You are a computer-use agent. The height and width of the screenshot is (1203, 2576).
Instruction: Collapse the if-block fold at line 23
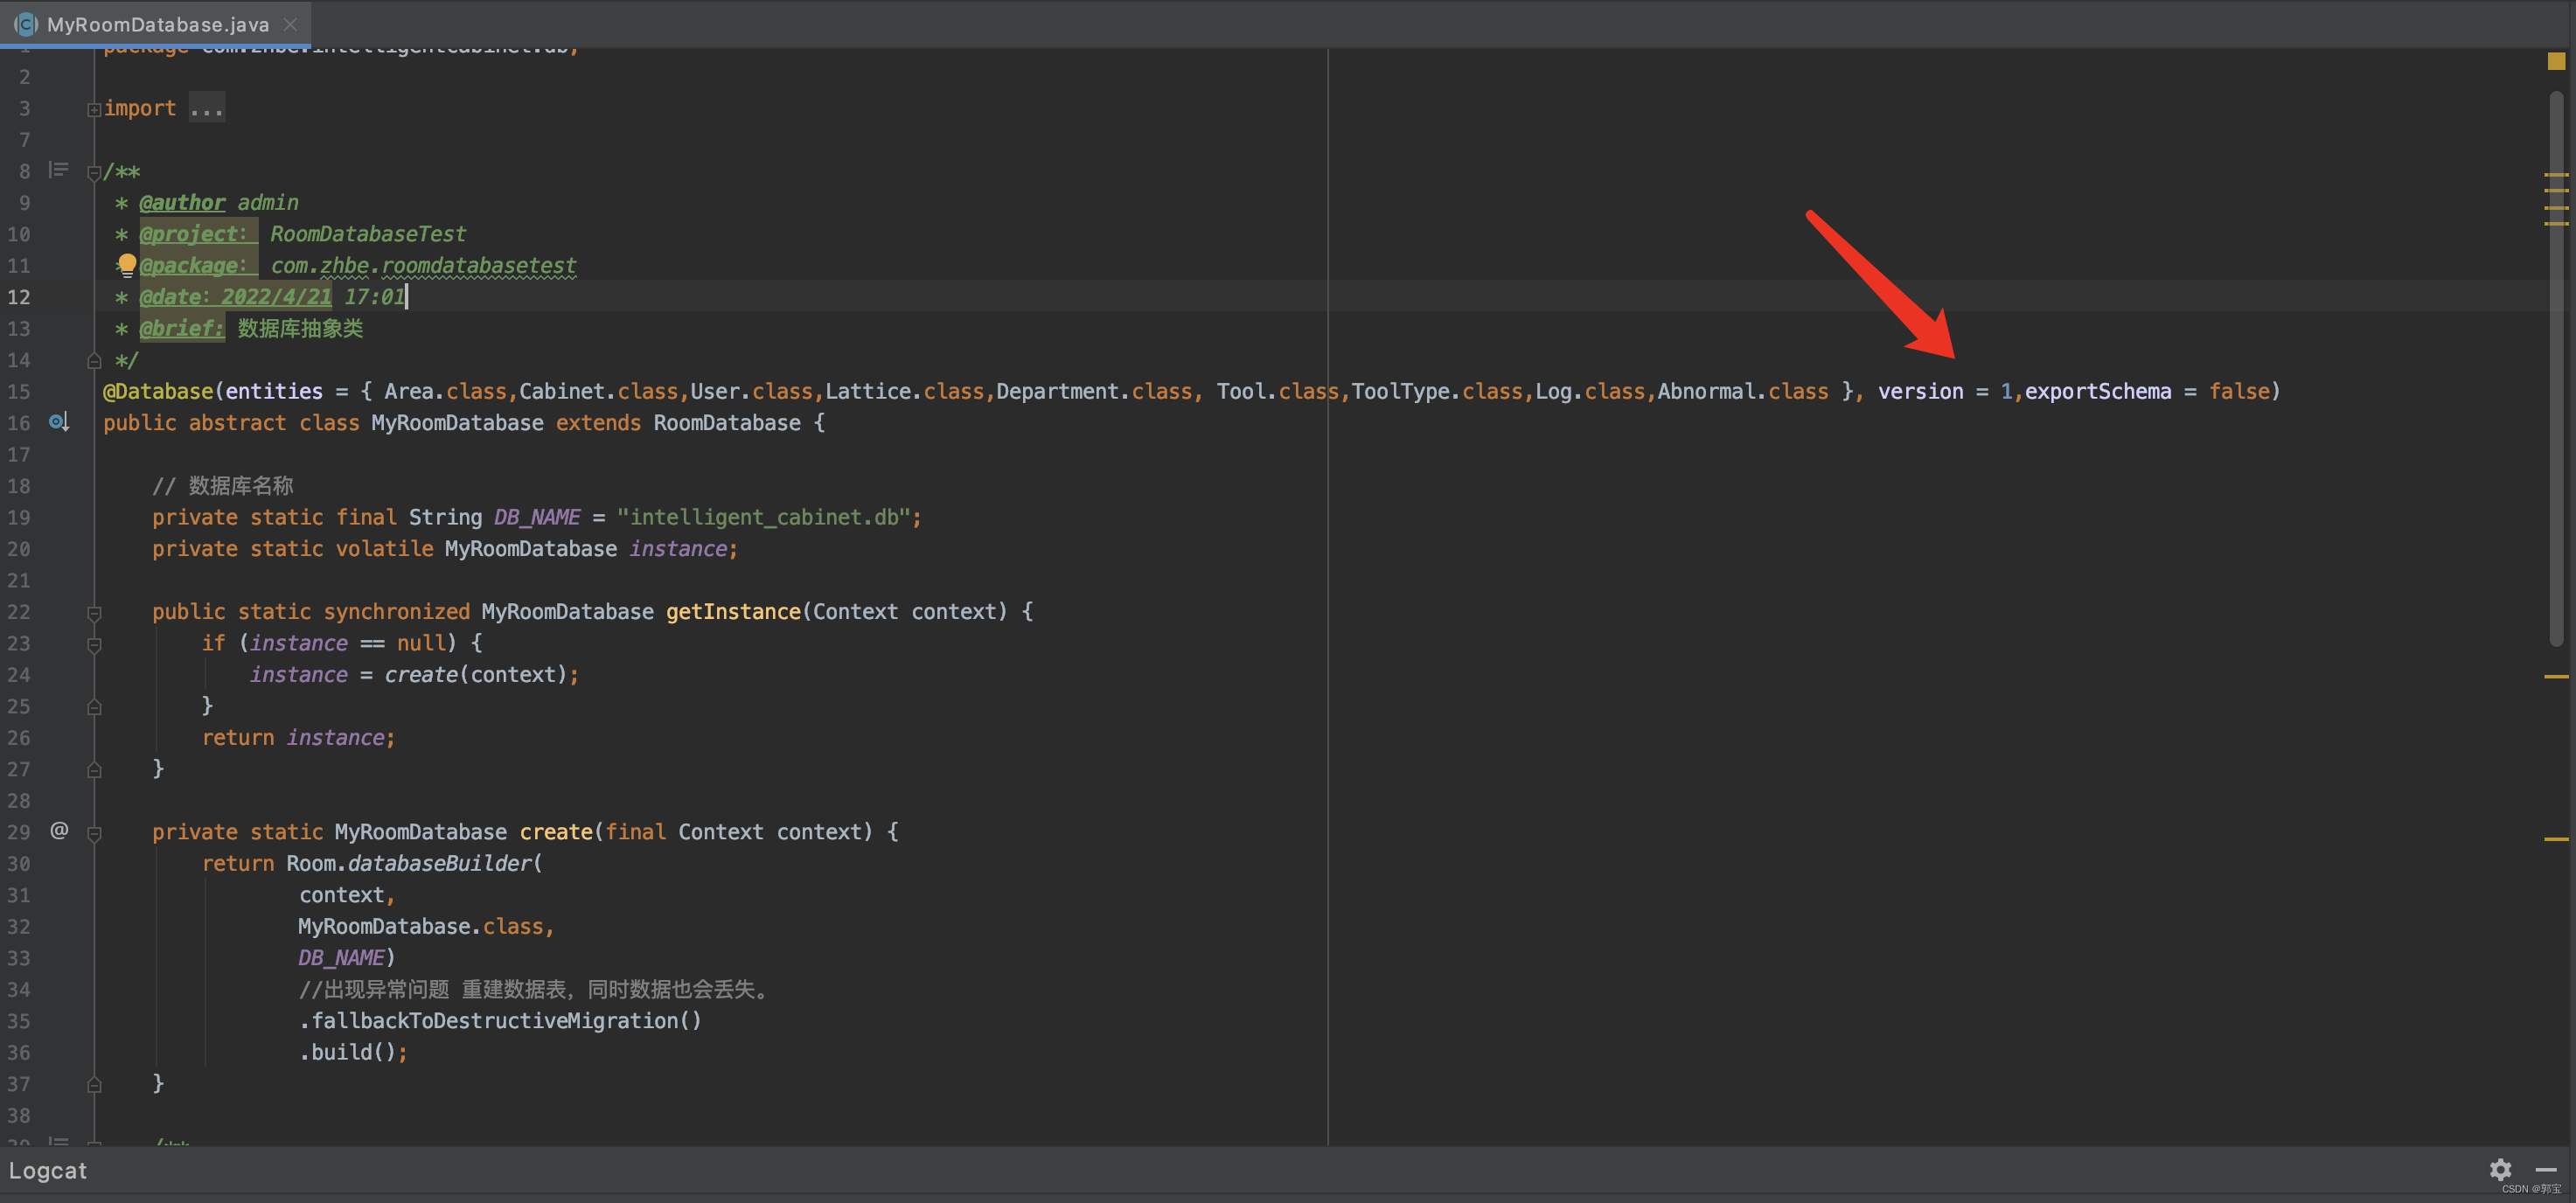click(x=94, y=645)
